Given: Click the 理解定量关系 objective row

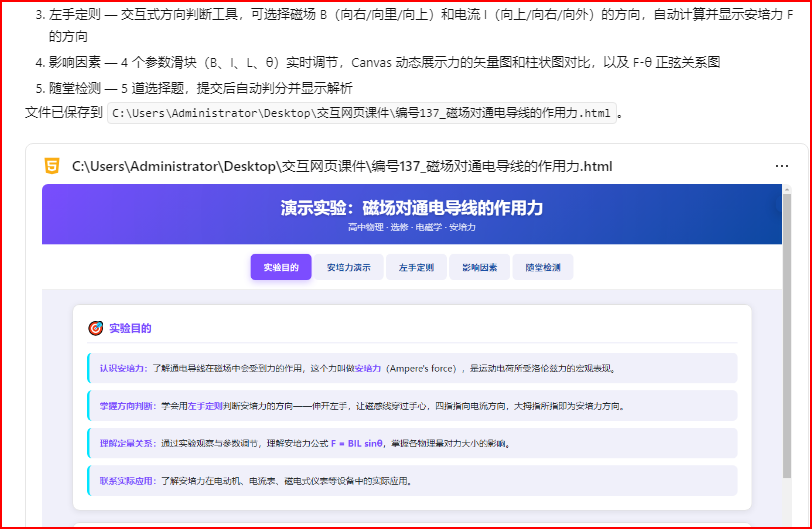Looking at the screenshot, I should [412, 443].
